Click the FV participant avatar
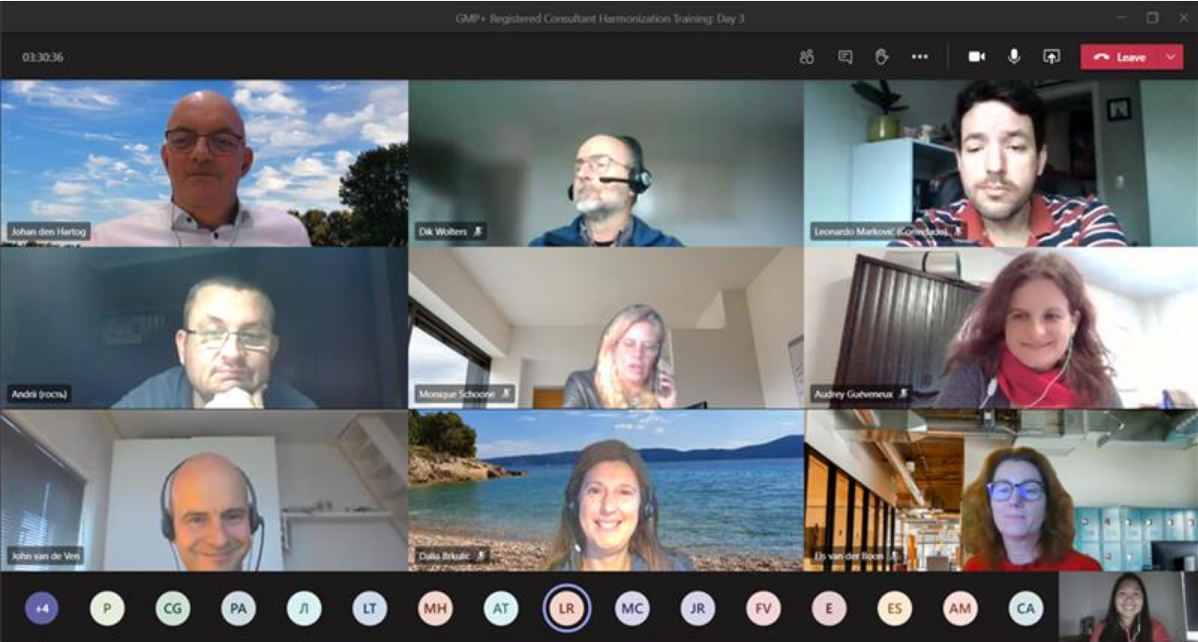Image resolution: width=1198 pixels, height=642 pixels. [x=763, y=608]
